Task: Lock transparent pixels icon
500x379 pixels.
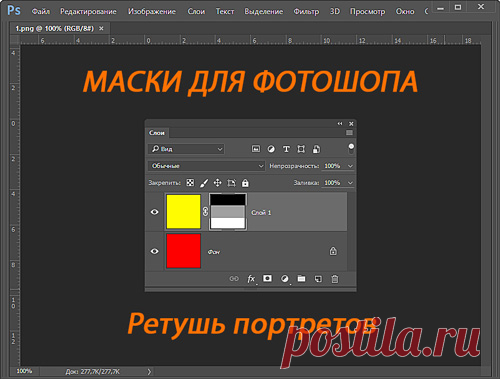Action: click(x=190, y=183)
